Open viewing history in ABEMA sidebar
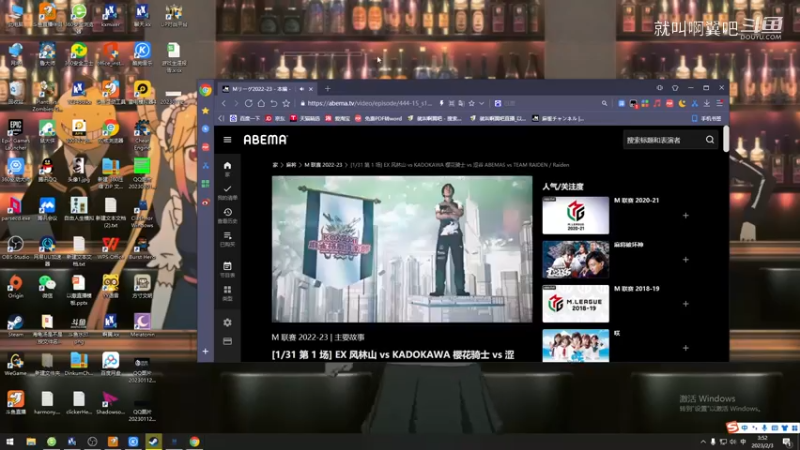Viewport: 800px width, 450px height. 228,216
